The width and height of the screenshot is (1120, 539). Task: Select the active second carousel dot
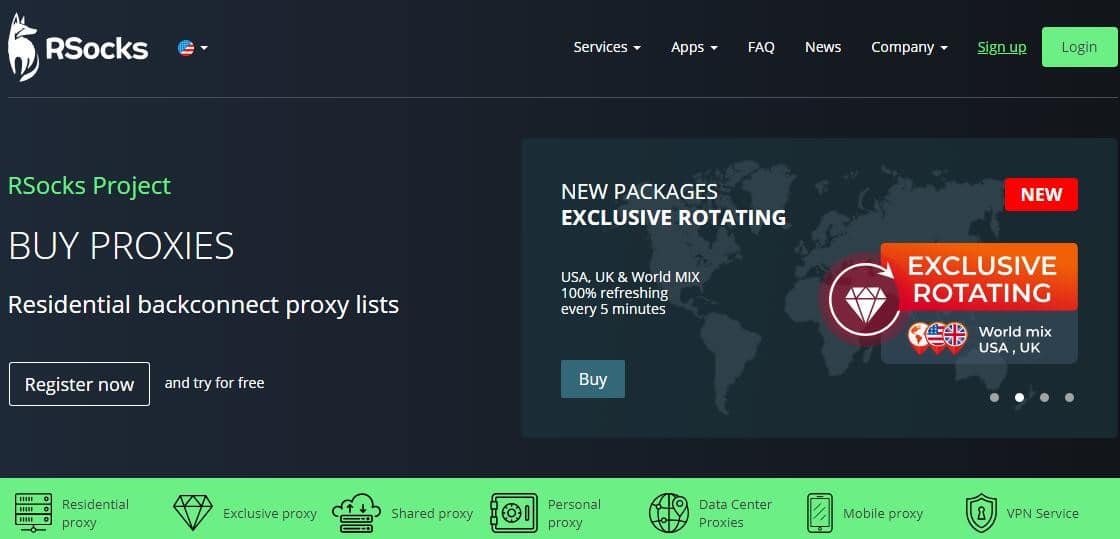1019,398
